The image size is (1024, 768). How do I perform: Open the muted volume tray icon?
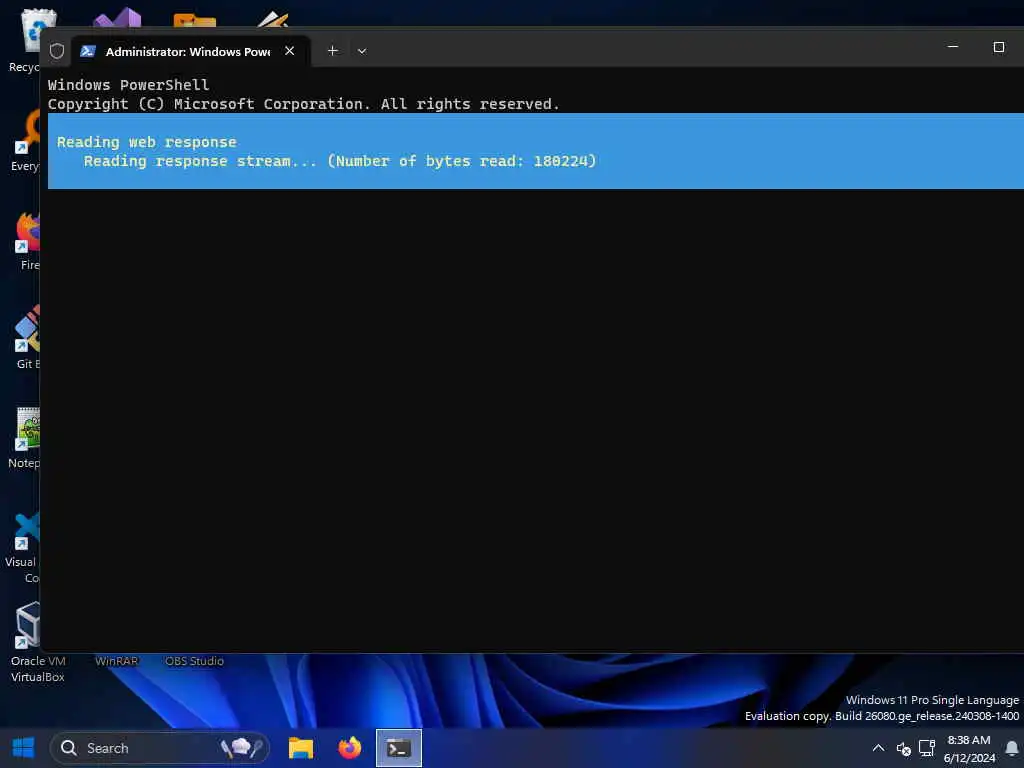click(903, 748)
